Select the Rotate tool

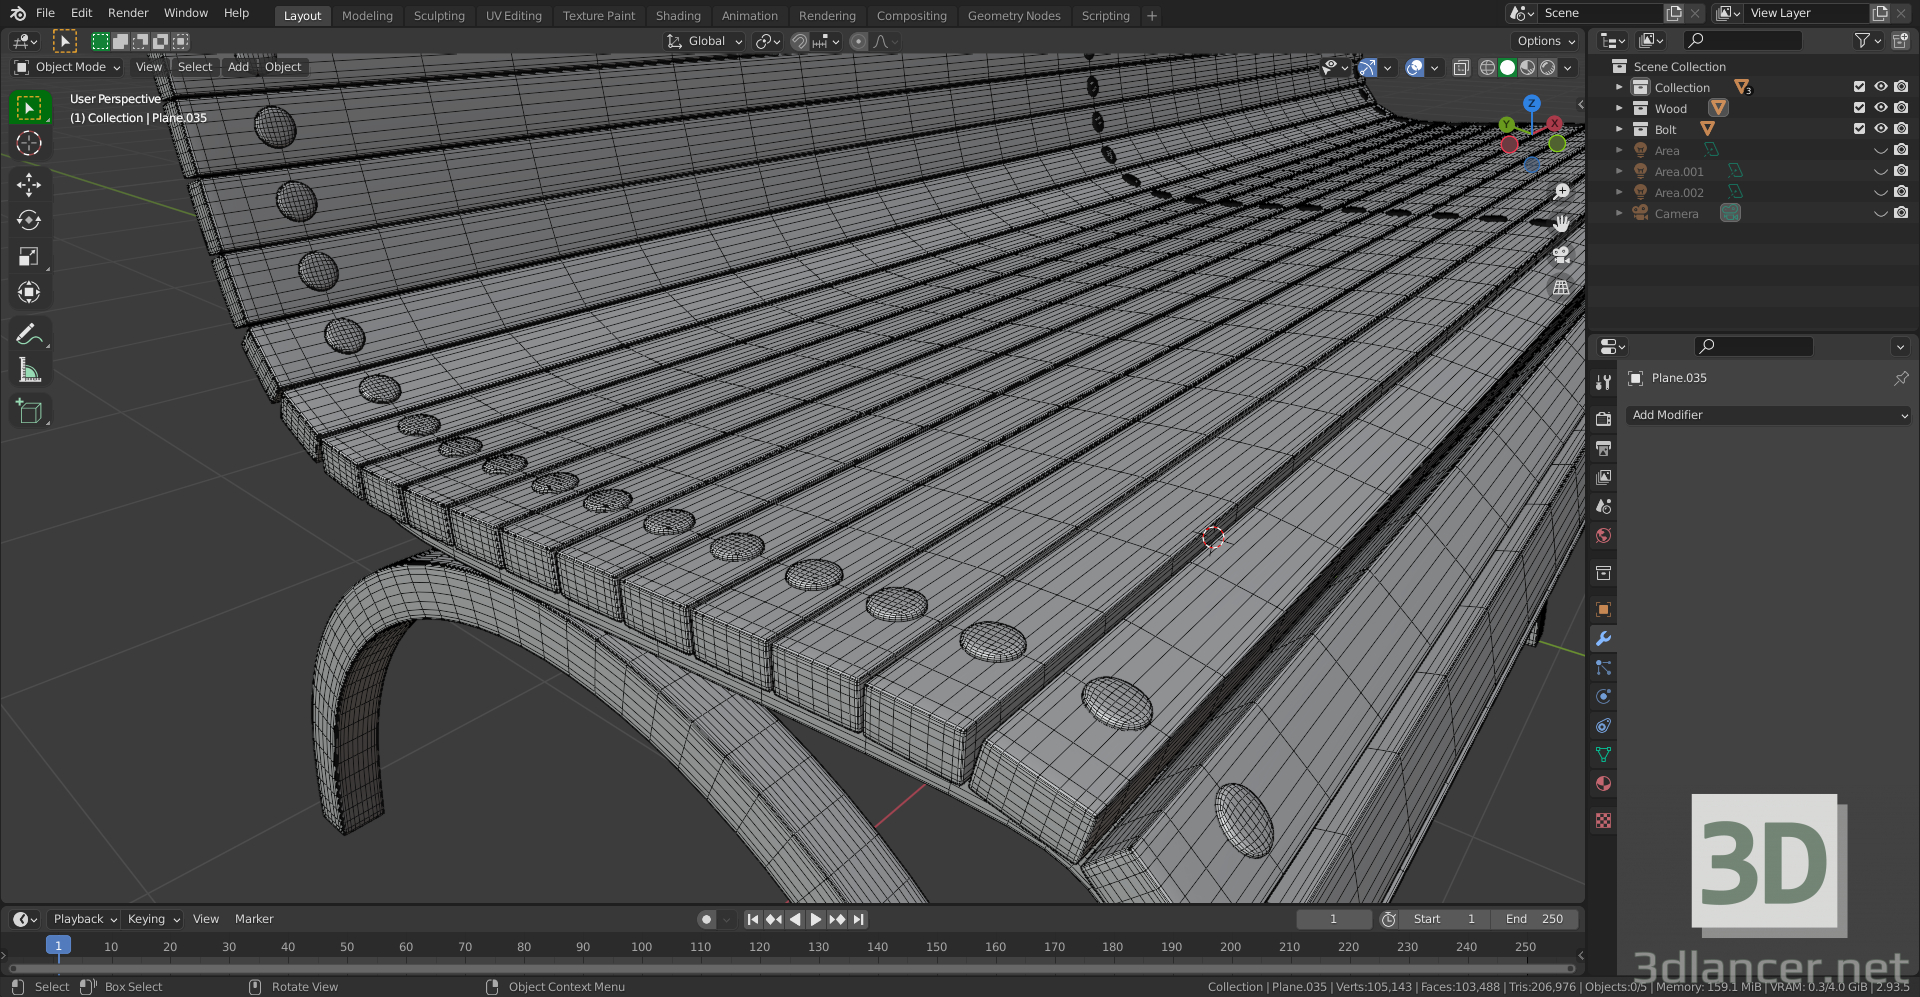coord(29,220)
